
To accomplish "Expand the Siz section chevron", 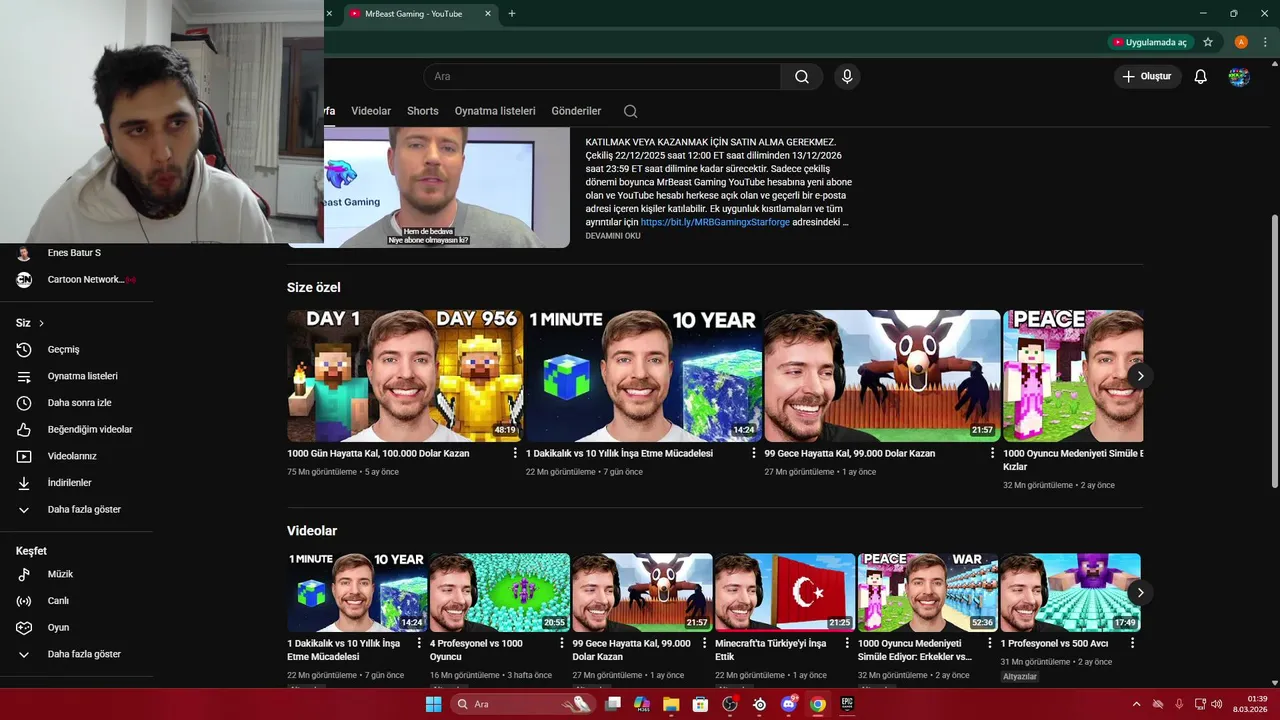I will tap(41, 323).
